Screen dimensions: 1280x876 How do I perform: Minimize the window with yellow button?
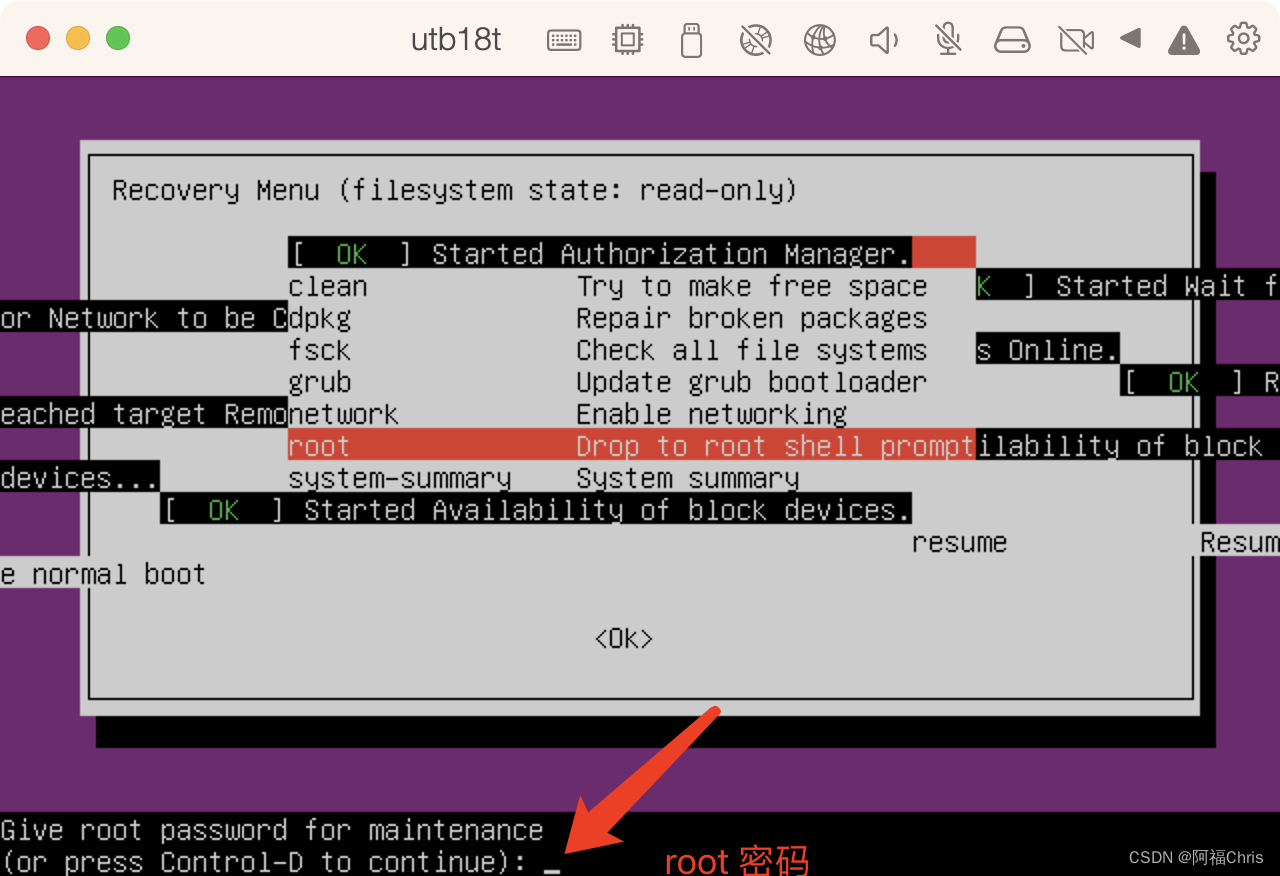click(x=78, y=39)
